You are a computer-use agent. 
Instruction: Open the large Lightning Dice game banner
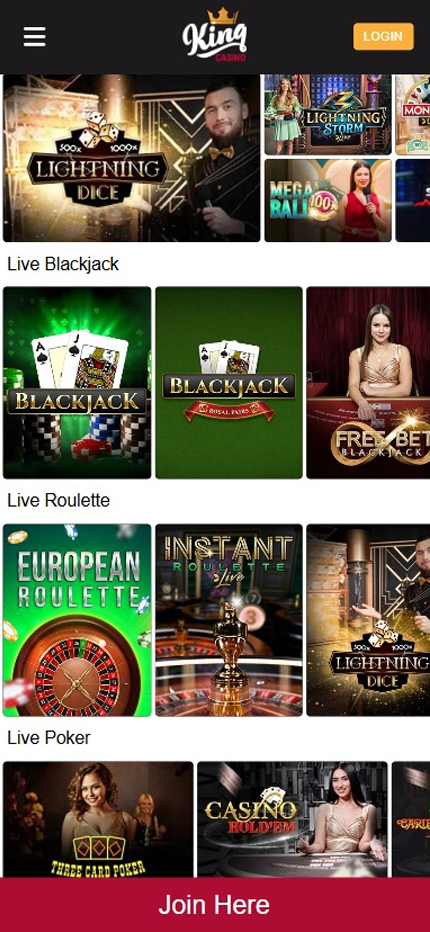click(131, 158)
